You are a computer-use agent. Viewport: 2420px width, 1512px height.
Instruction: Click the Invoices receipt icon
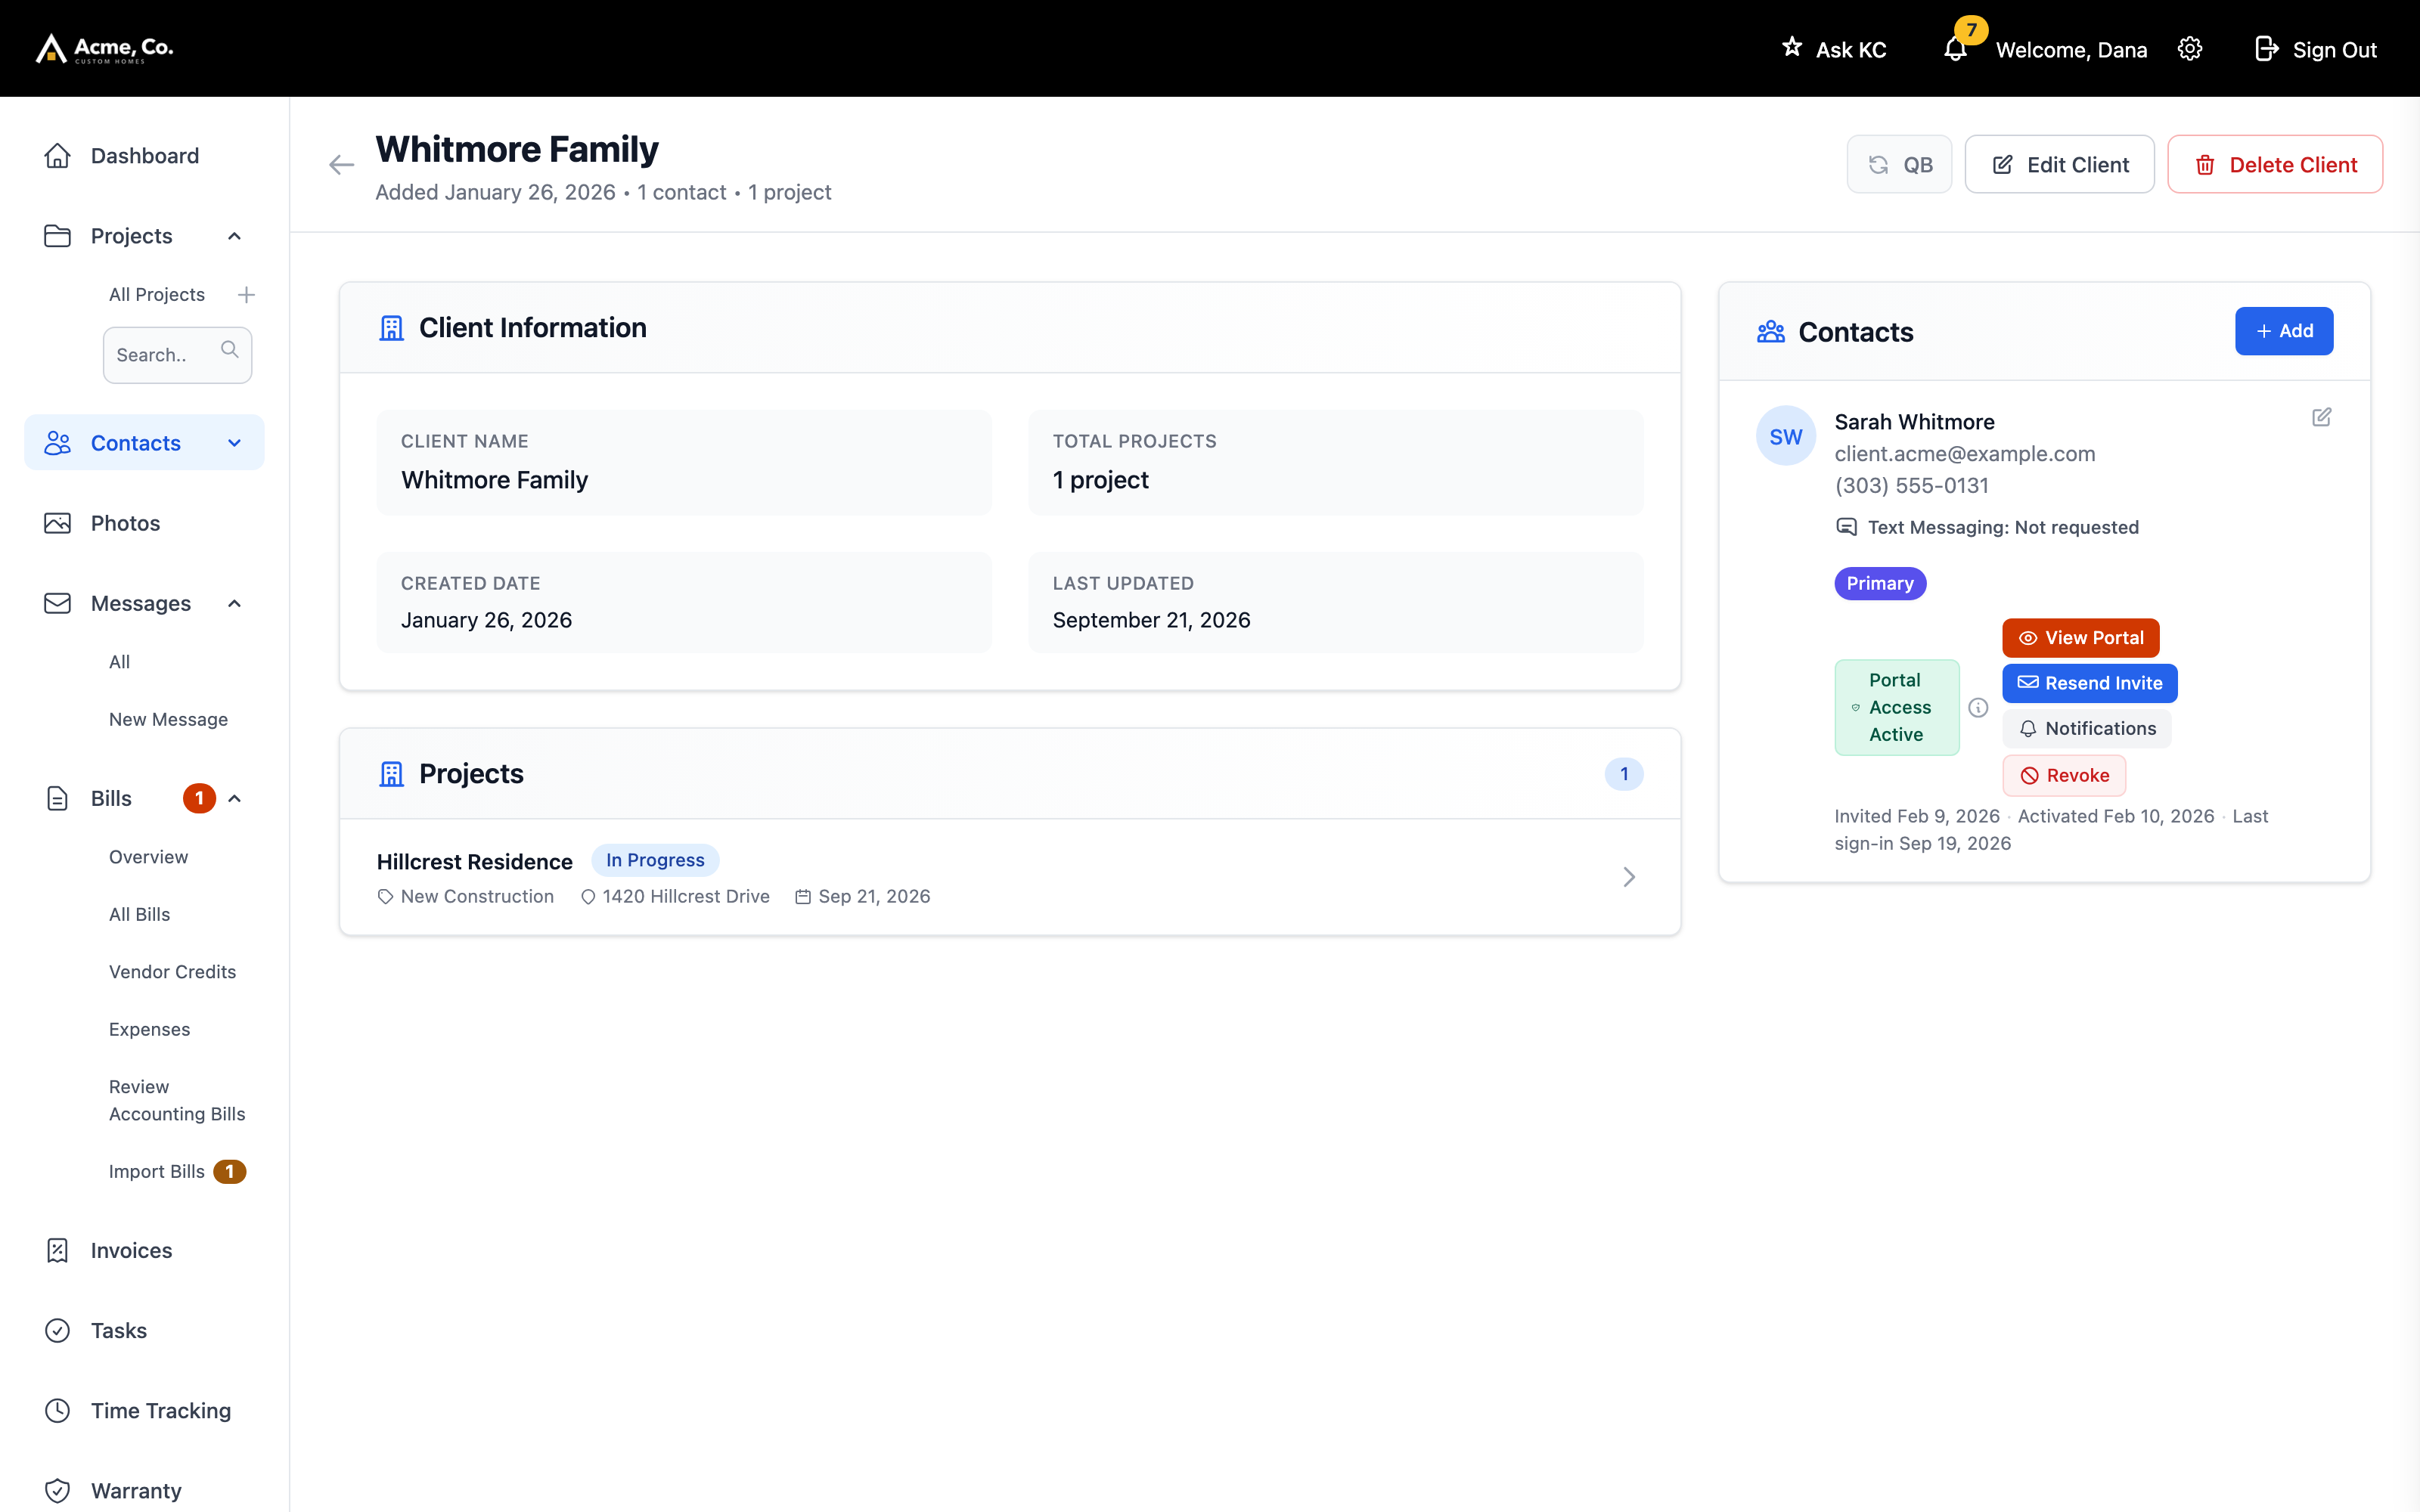click(57, 1250)
